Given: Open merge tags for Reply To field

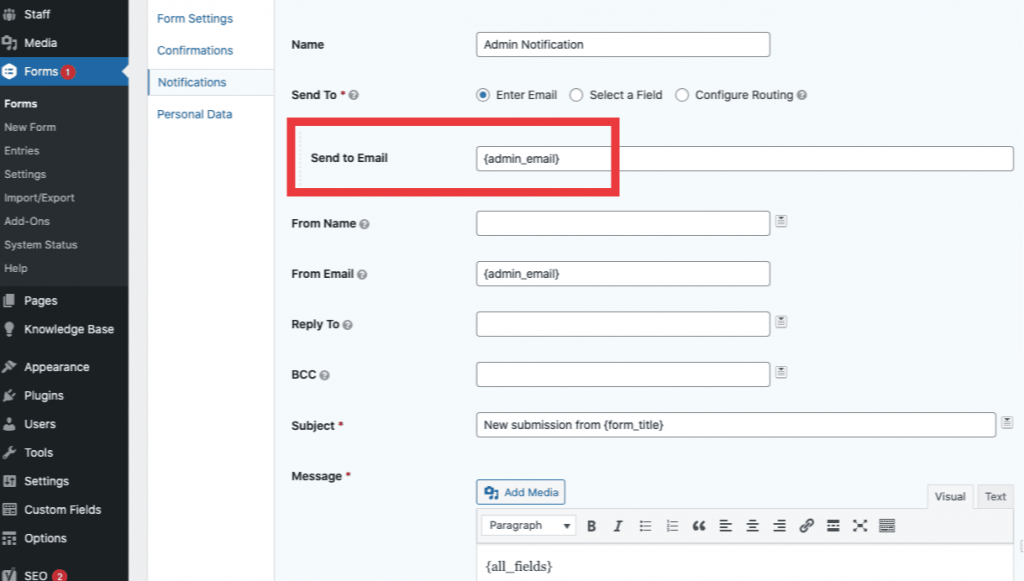Looking at the screenshot, I should click(x=781, y=322).
